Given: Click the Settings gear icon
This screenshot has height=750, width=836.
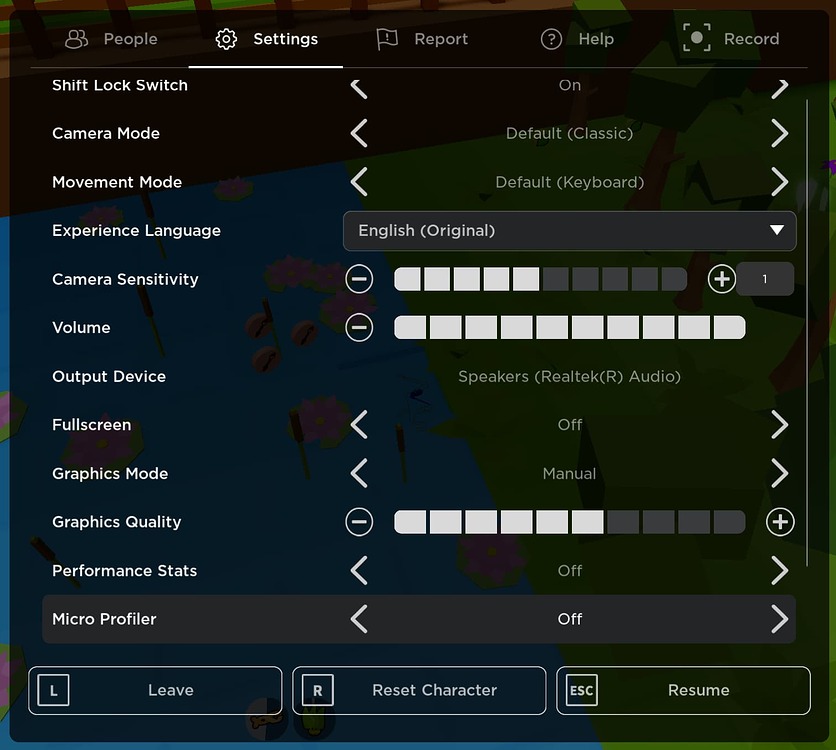Looking at the screenshot, I should point(227,38).
